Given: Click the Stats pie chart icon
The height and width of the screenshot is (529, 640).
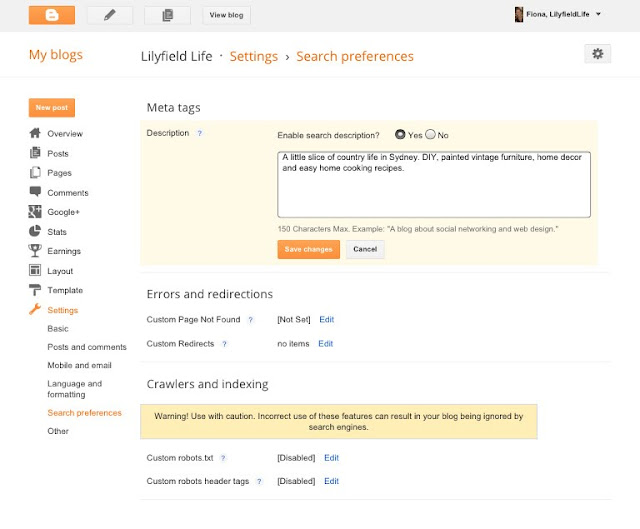Looking at the screenshot, I should click(36, 231).
